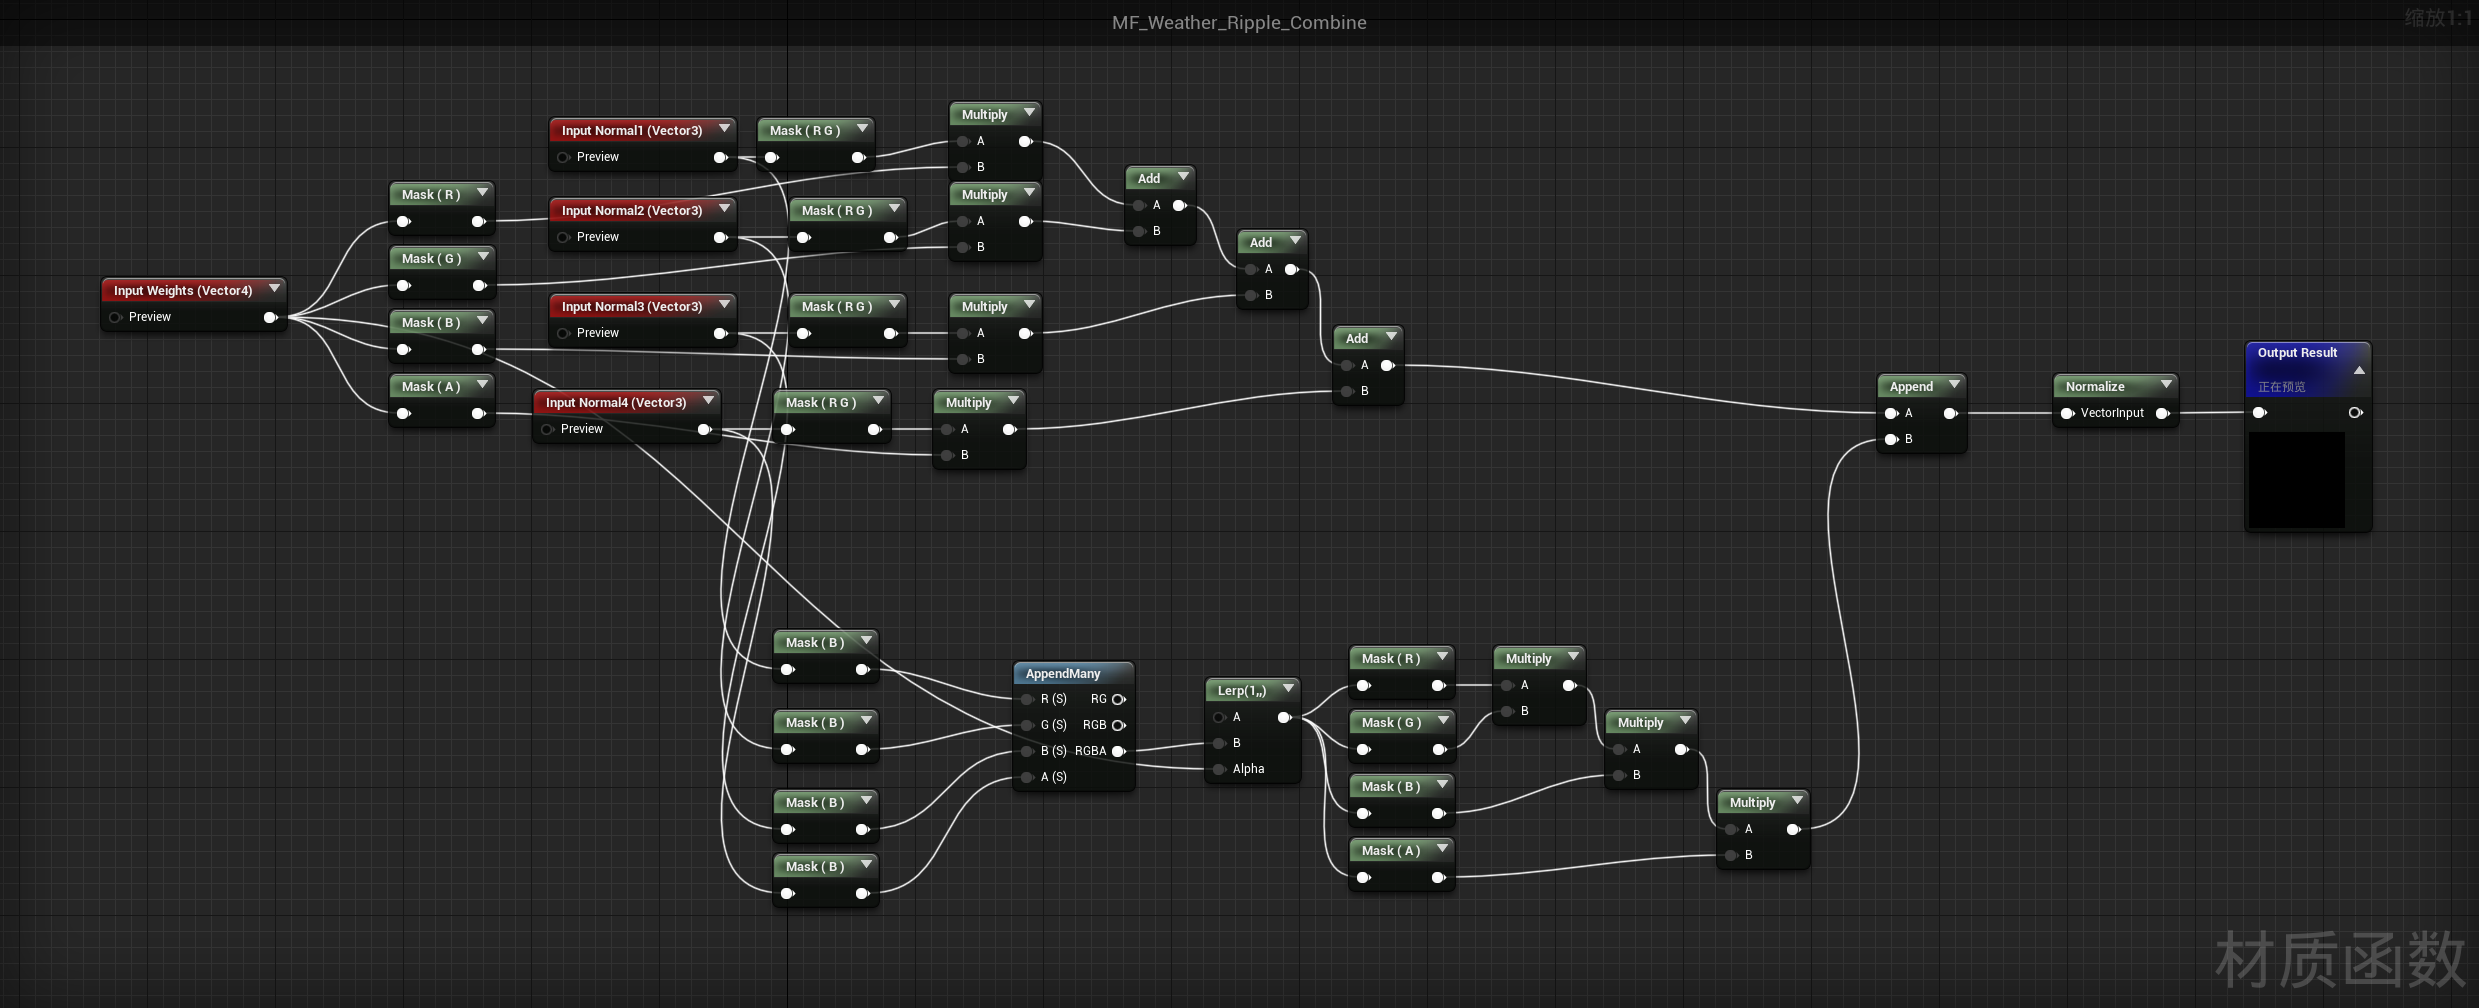This screenshot has width=2479, height=1008.
Task: Click the AppendMany RG output pin
Action: (1118, 699)
